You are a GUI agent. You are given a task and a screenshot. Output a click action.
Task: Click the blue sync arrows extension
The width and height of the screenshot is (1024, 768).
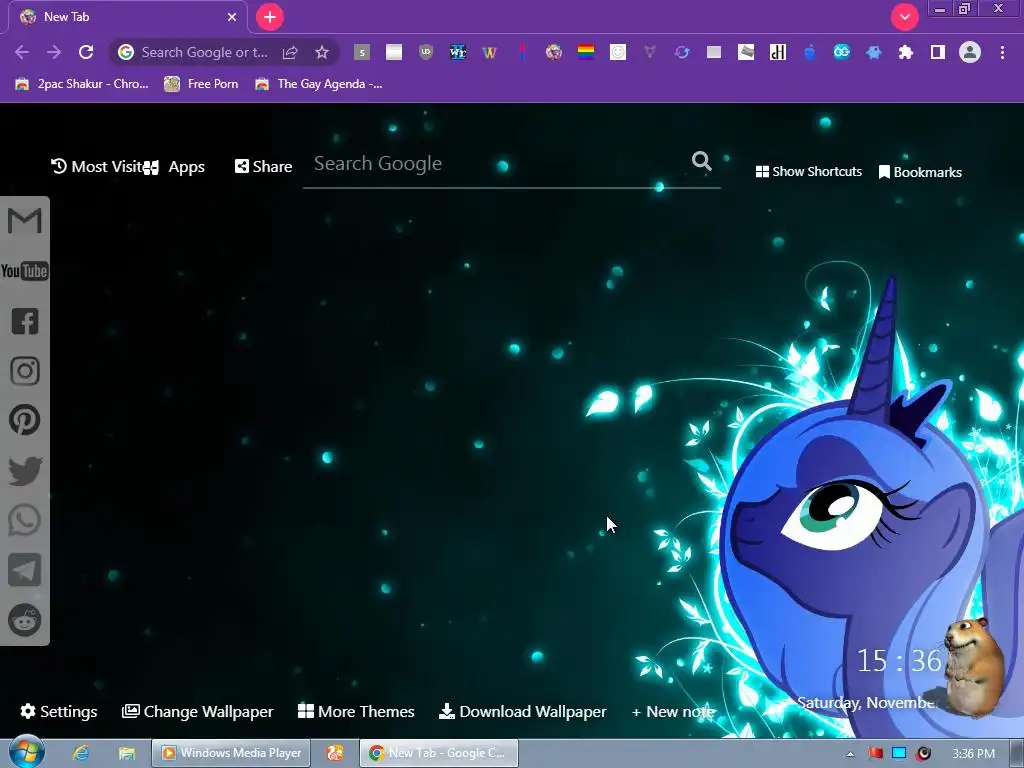coord(682,52)
